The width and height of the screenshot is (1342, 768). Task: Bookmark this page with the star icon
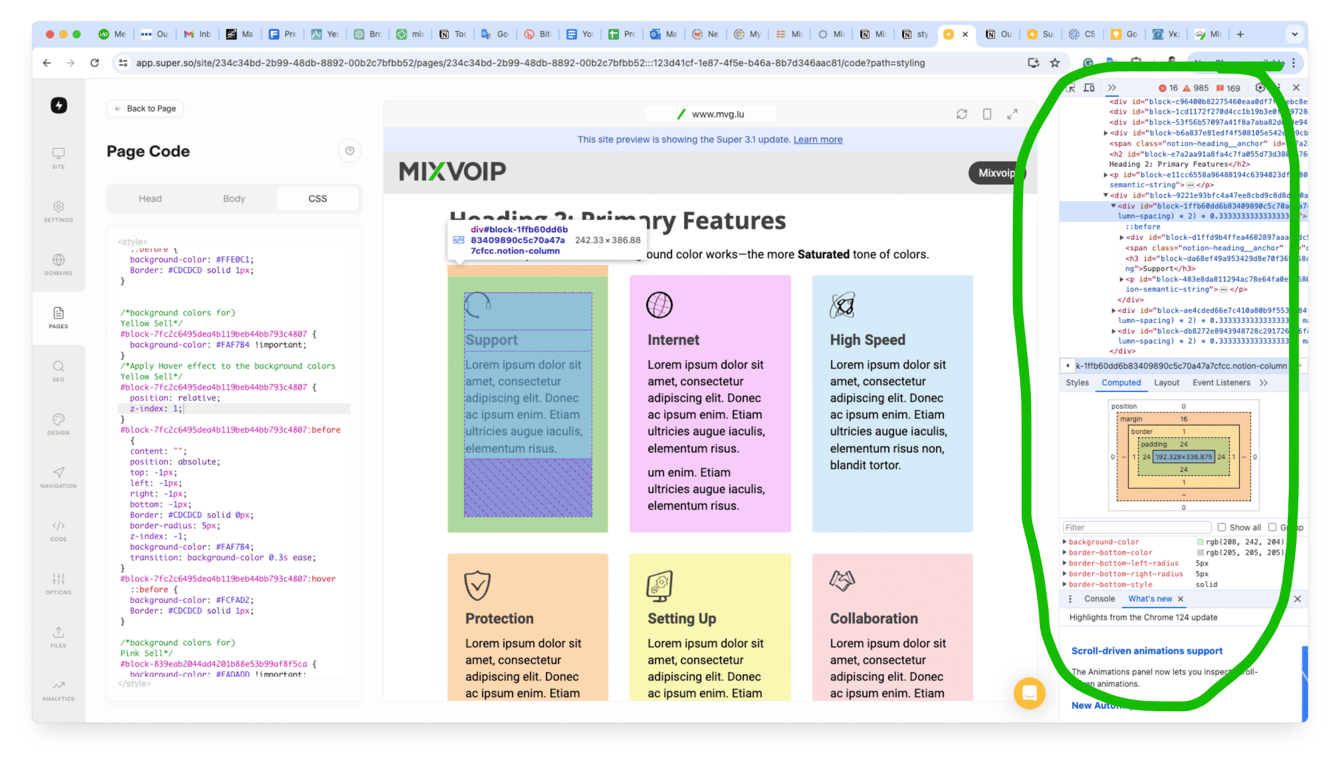1055,63
